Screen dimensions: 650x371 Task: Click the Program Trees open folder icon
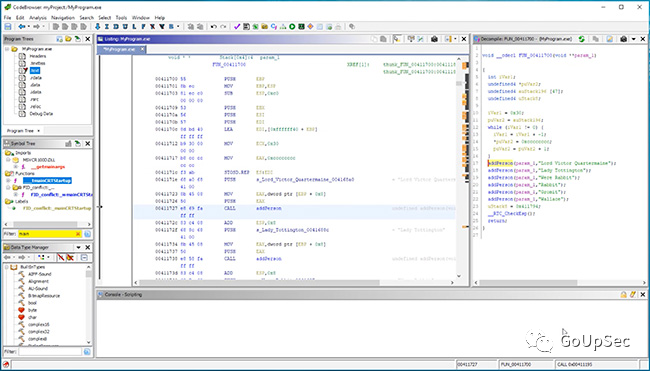pyautogui.click(x=68, y=39)
